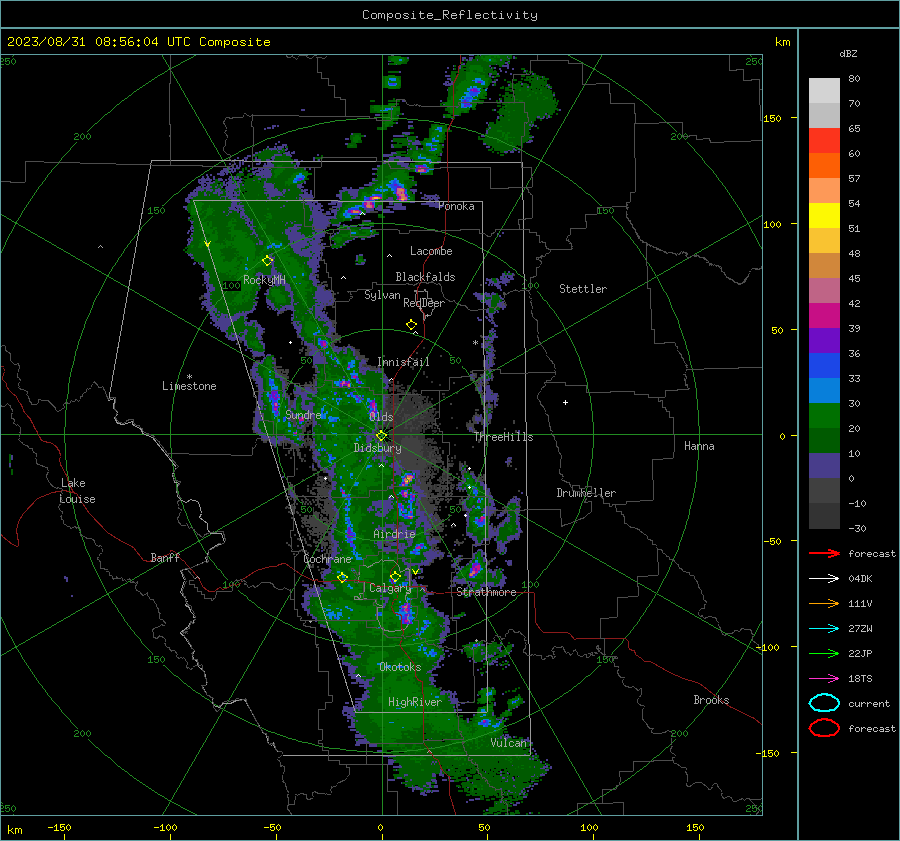Viewport: 900px width, 841px height.
Task: Choose the indigo 10 dBZ color swatch
Action: 824,466
